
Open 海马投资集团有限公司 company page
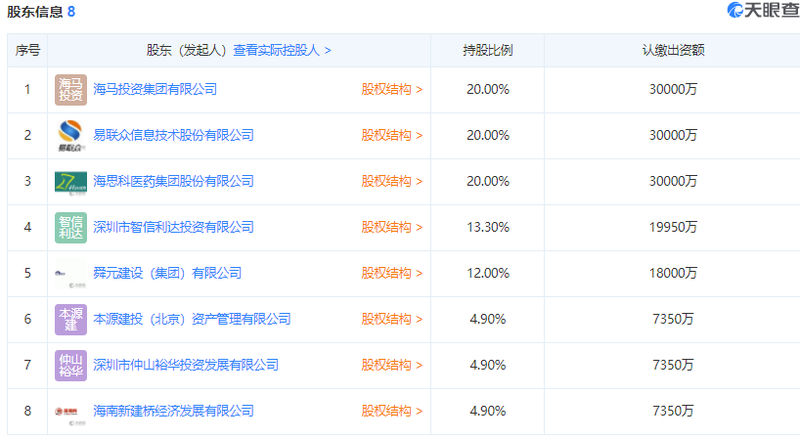[155, 89]
